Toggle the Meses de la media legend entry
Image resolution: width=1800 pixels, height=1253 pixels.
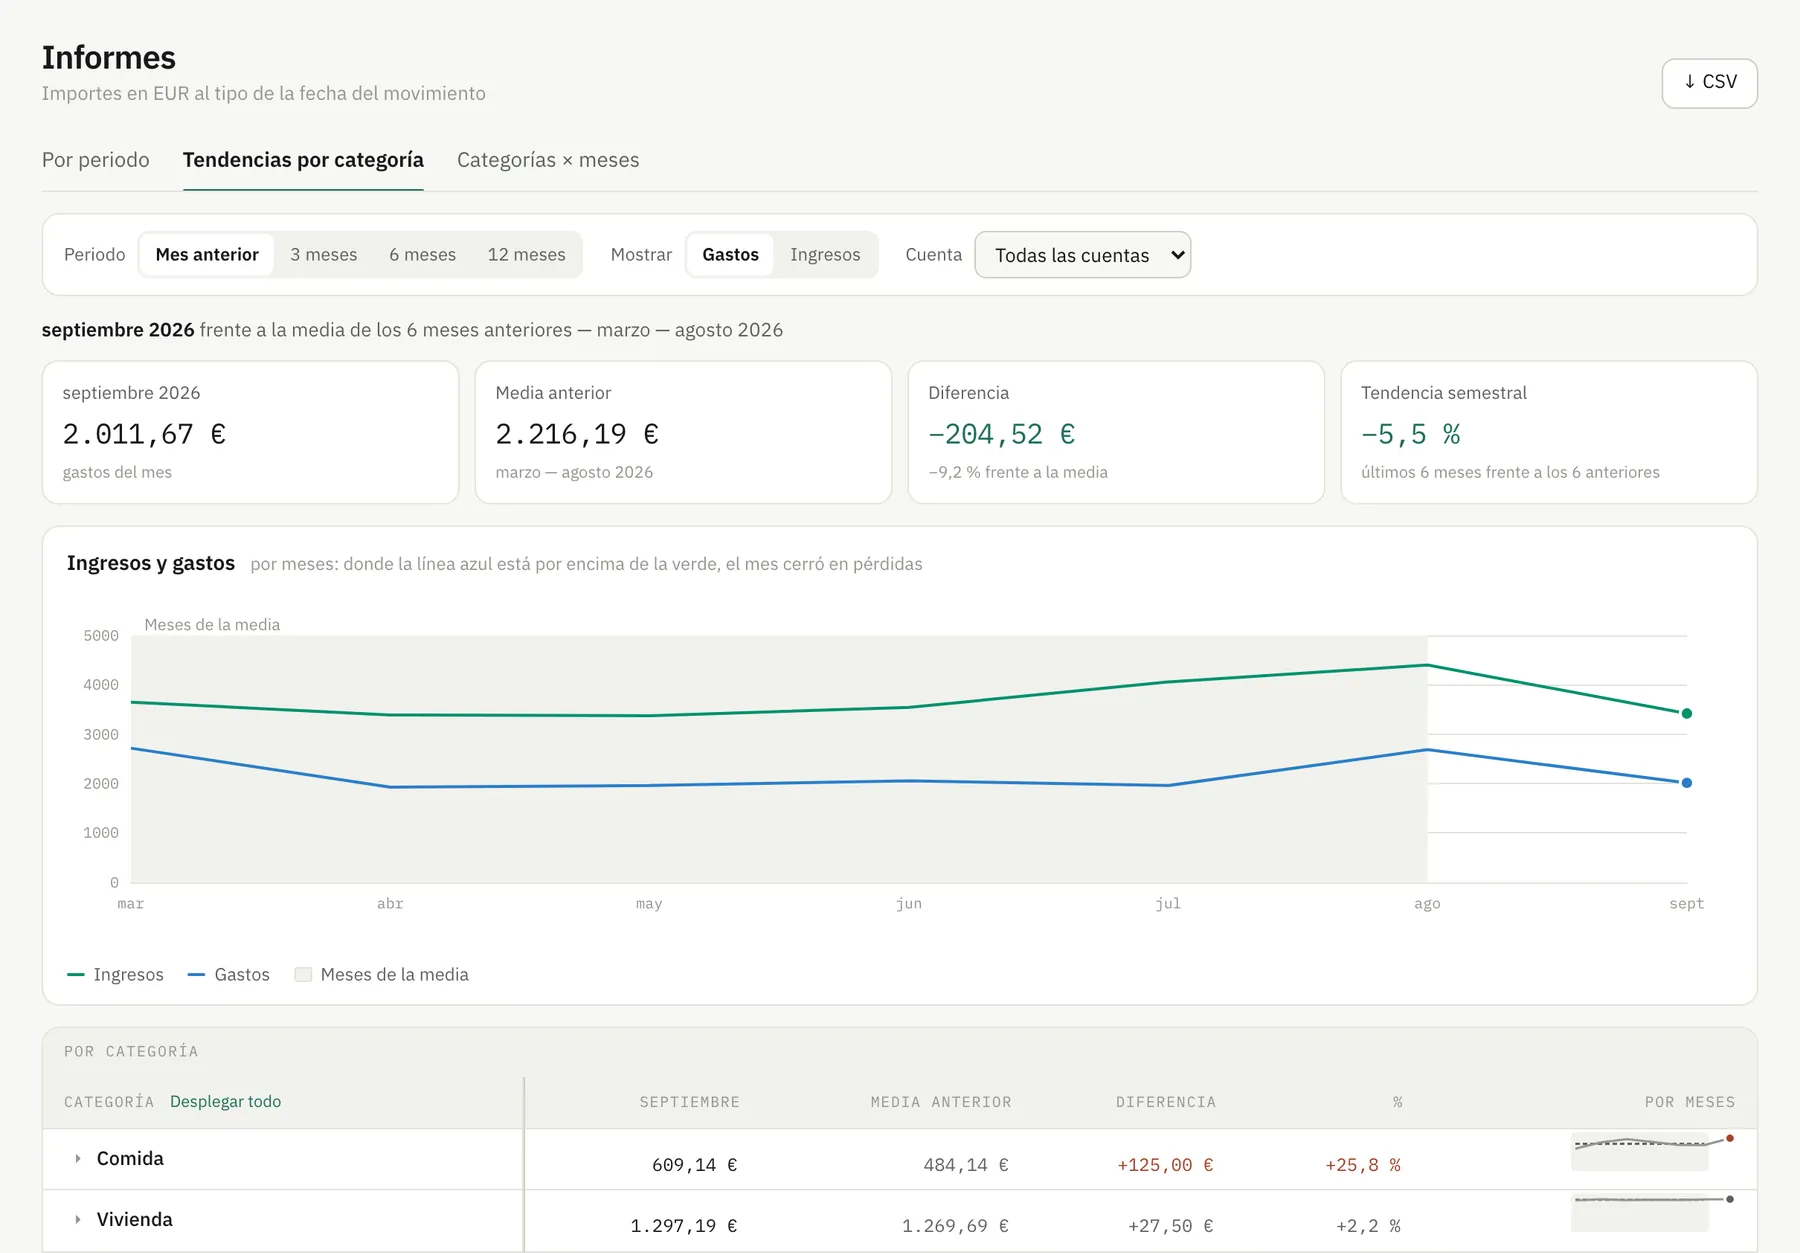pyautogui.click(x=382, y=975)
